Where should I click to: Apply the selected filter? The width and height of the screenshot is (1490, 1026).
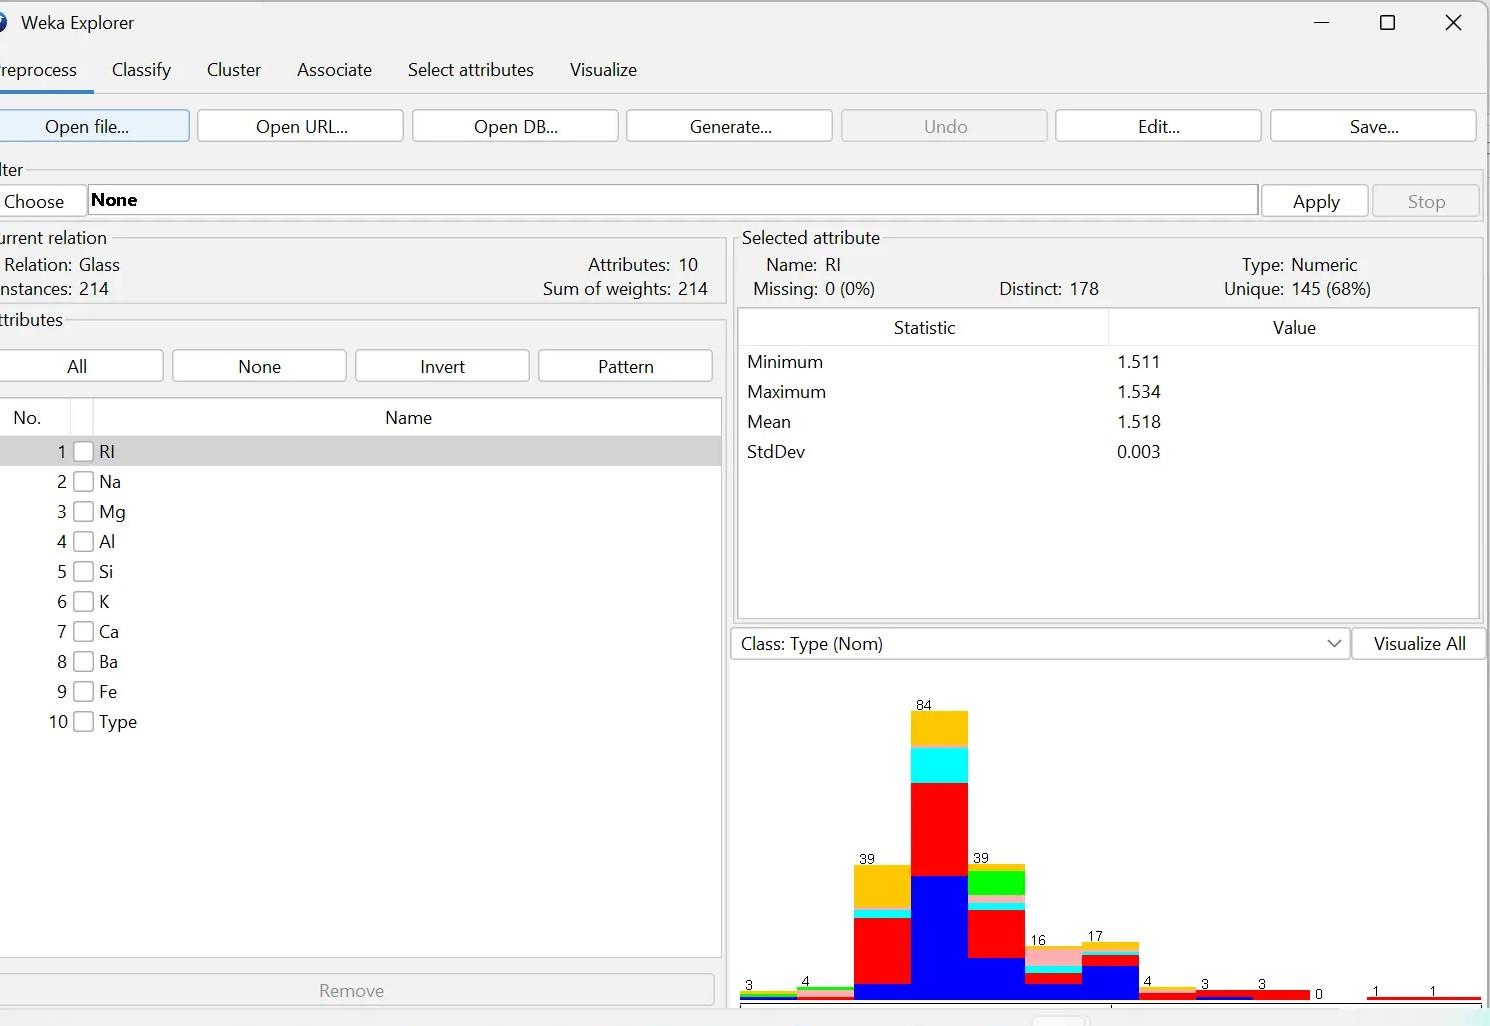click(x=1314, y=200)
